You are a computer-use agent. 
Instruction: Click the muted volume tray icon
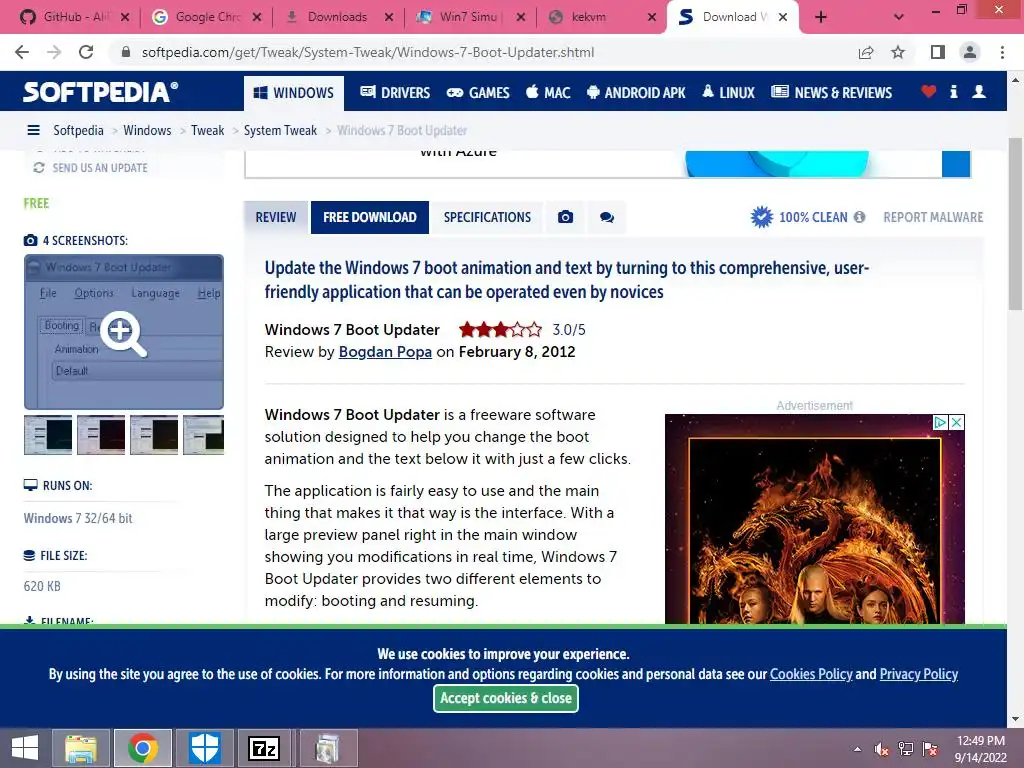click(x=881, y=749)
